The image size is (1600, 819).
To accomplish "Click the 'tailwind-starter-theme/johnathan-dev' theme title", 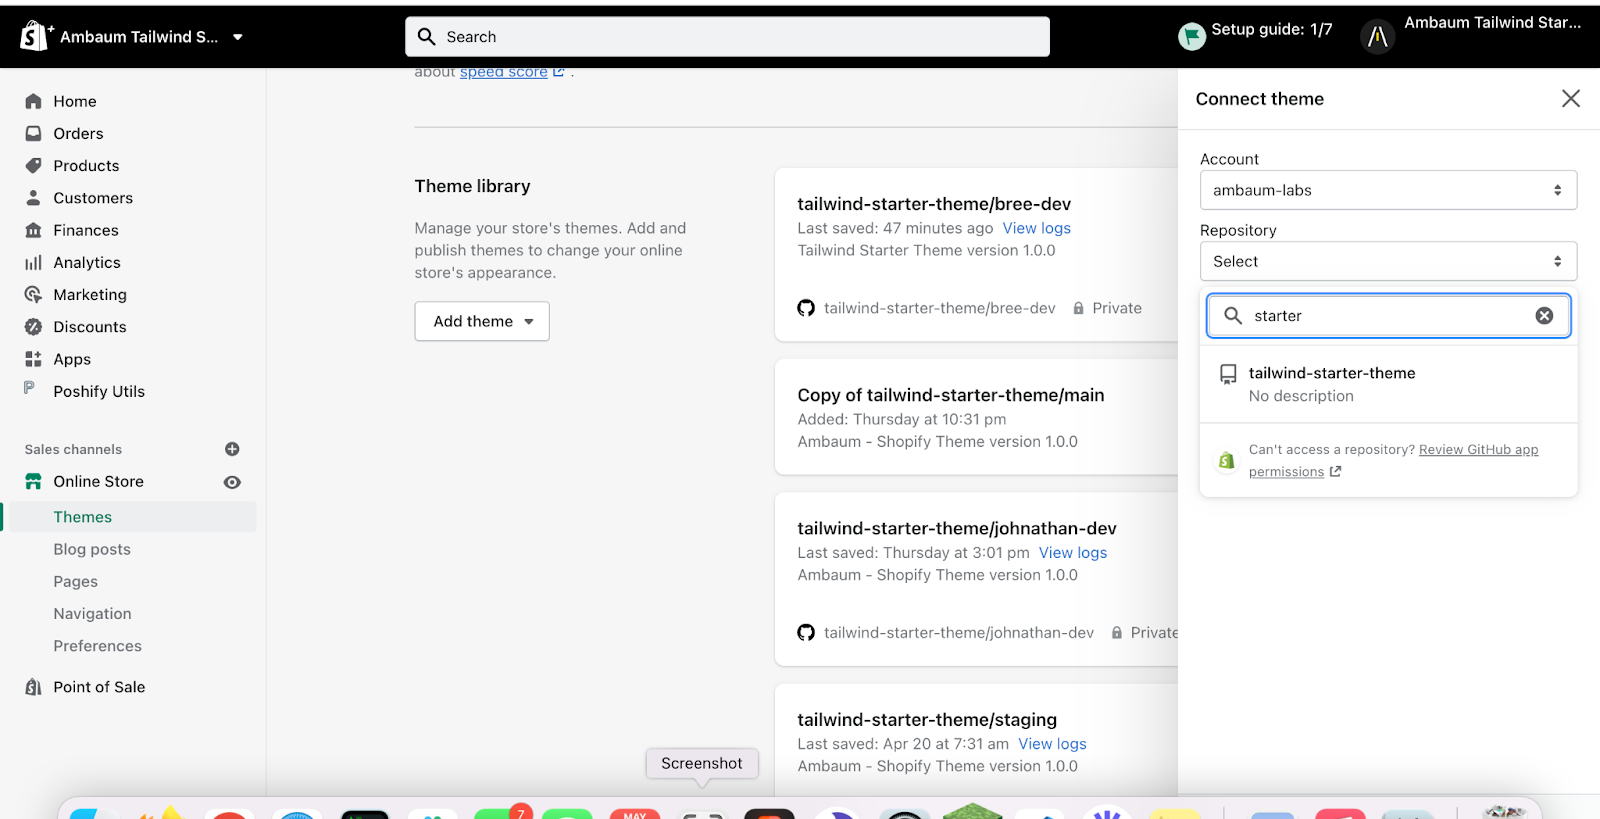I will point(957,528).
